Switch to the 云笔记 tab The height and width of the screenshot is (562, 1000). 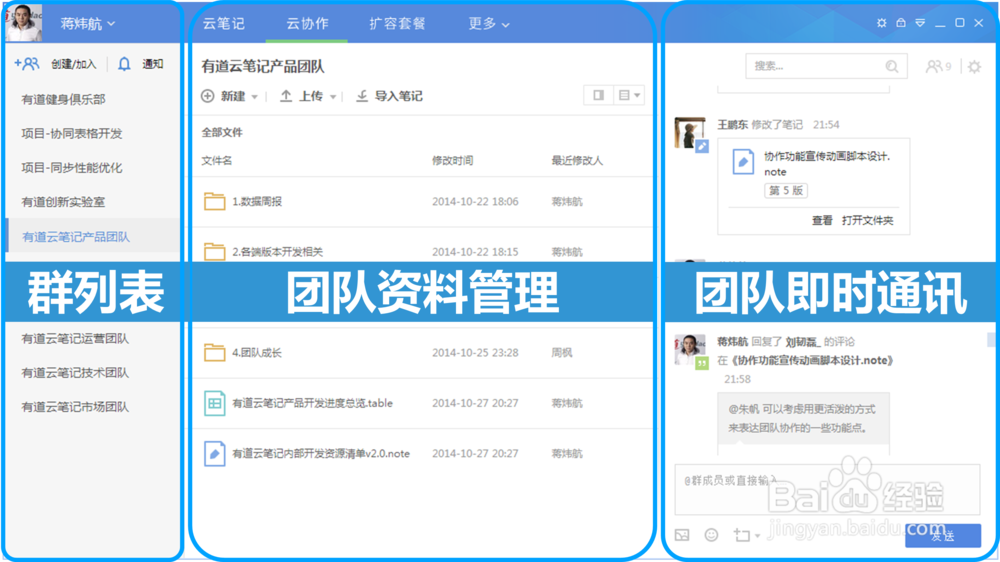(x=224, y=24)
